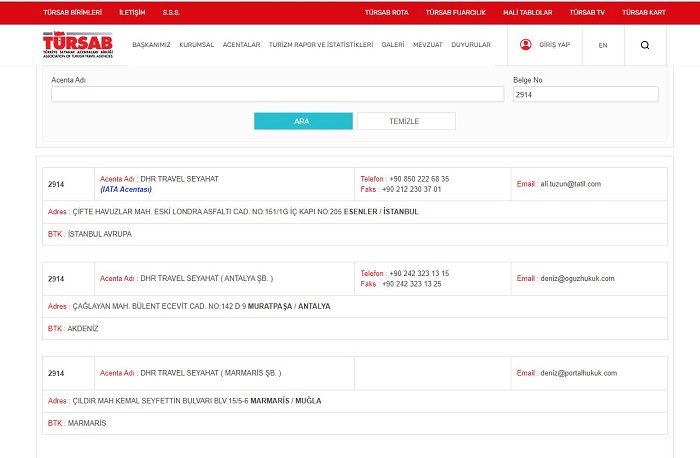
Task: Focus the Acenta Adı input field
Action: click(277, 94)
